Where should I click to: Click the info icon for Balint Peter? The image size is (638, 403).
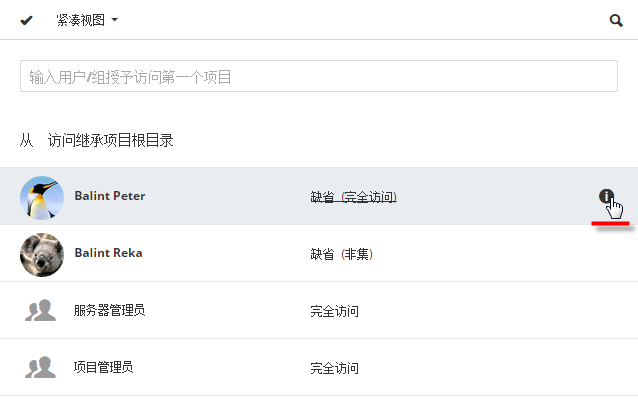(605, 197)
